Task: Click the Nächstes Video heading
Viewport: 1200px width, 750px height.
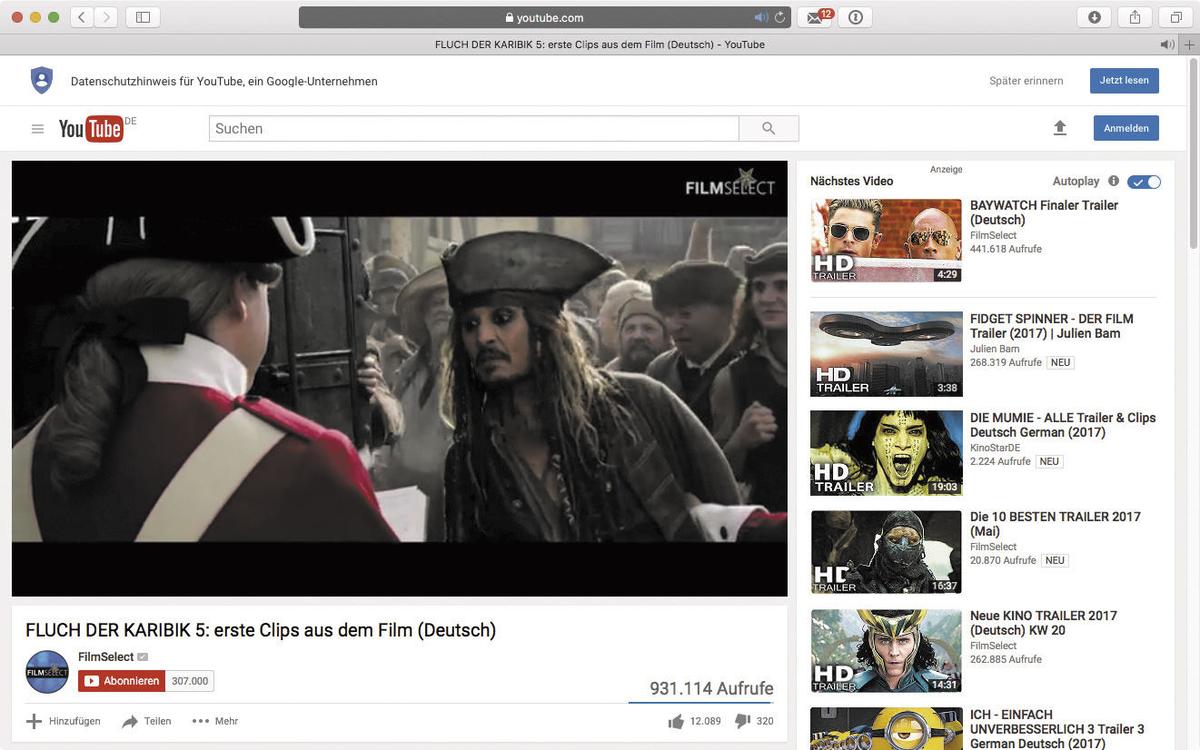Action: [852, 181]
